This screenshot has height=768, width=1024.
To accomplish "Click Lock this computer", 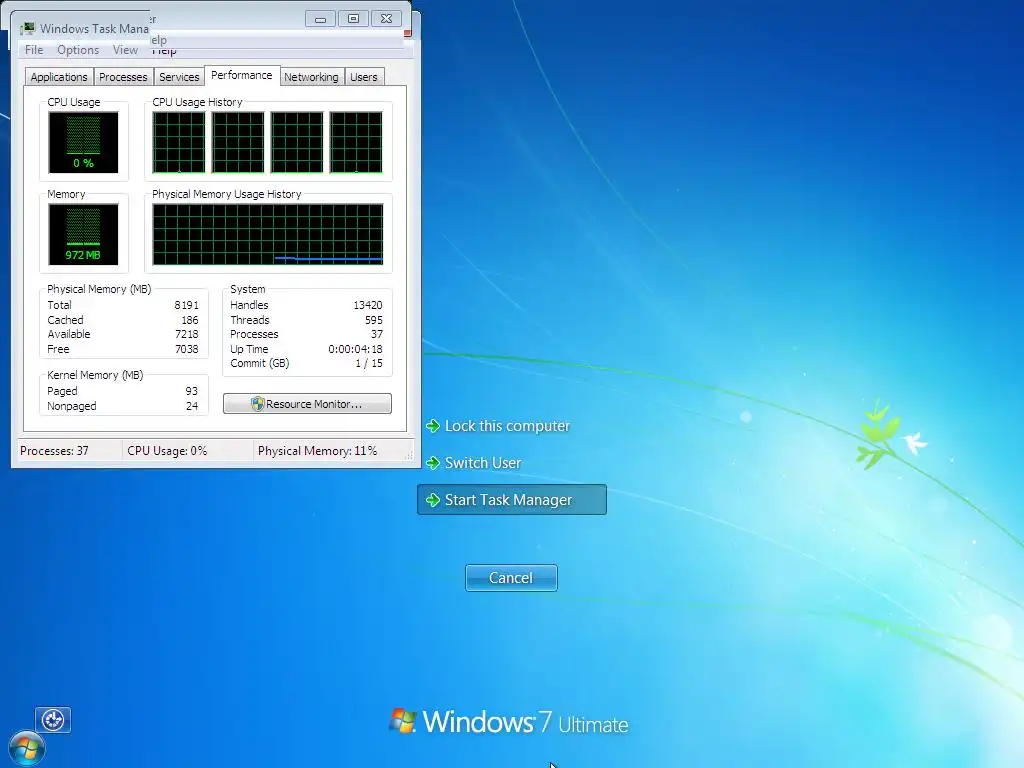I will coord(507,426).
